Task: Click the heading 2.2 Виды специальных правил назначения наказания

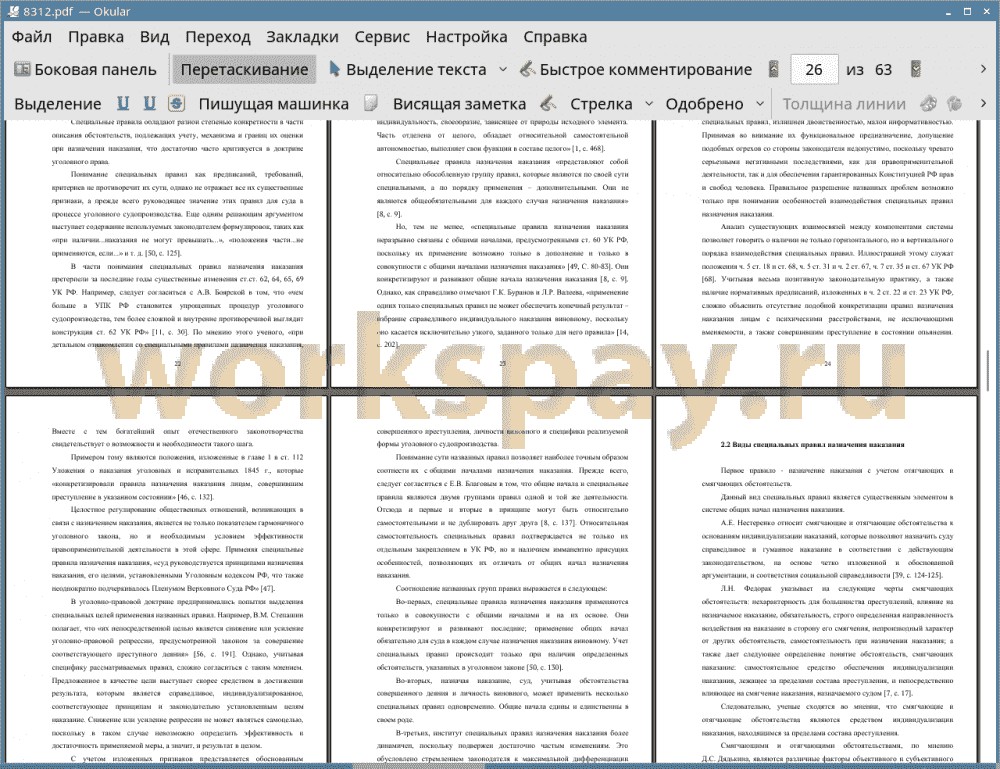Action: click(812, 444)
